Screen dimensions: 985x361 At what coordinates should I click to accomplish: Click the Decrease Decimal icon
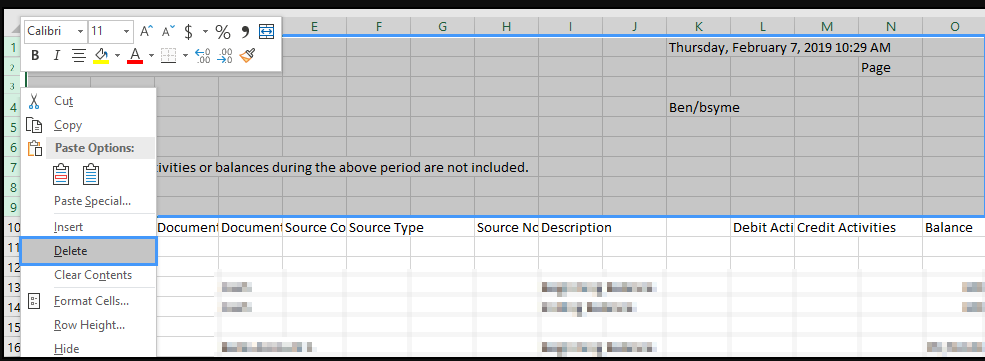pos(225,55)
